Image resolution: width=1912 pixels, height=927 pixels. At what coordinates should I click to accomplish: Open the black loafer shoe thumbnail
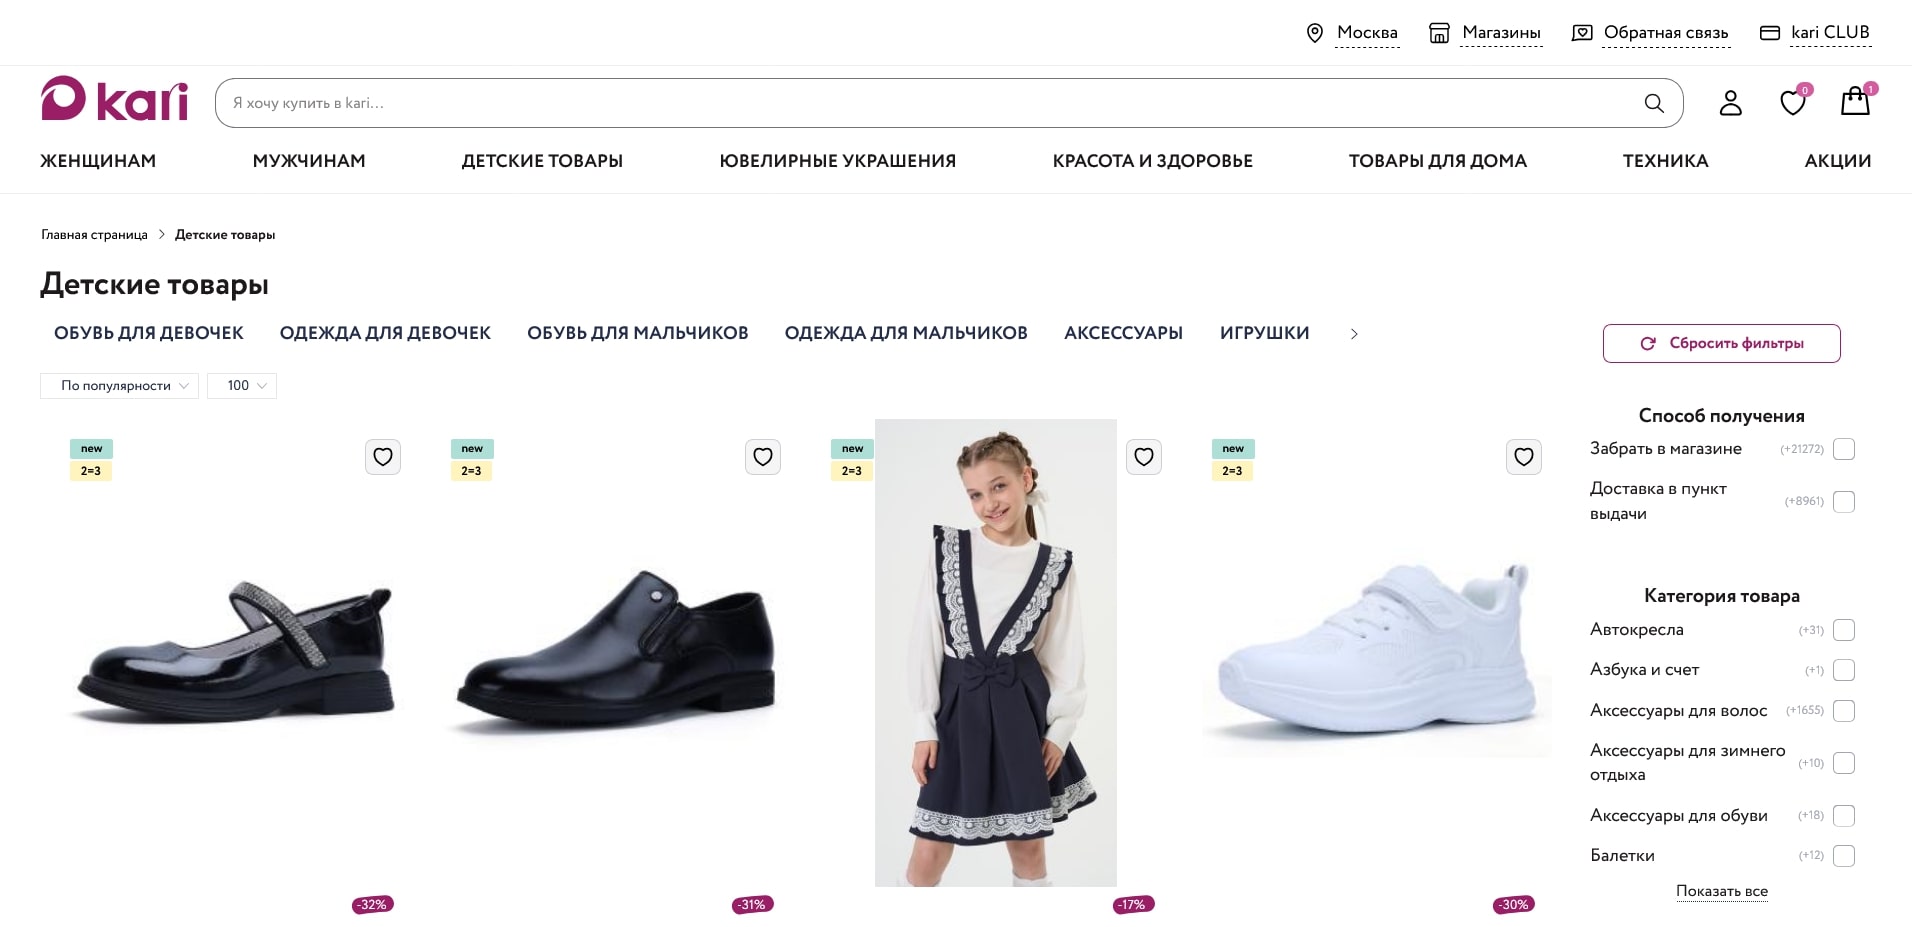coord(615,650)
